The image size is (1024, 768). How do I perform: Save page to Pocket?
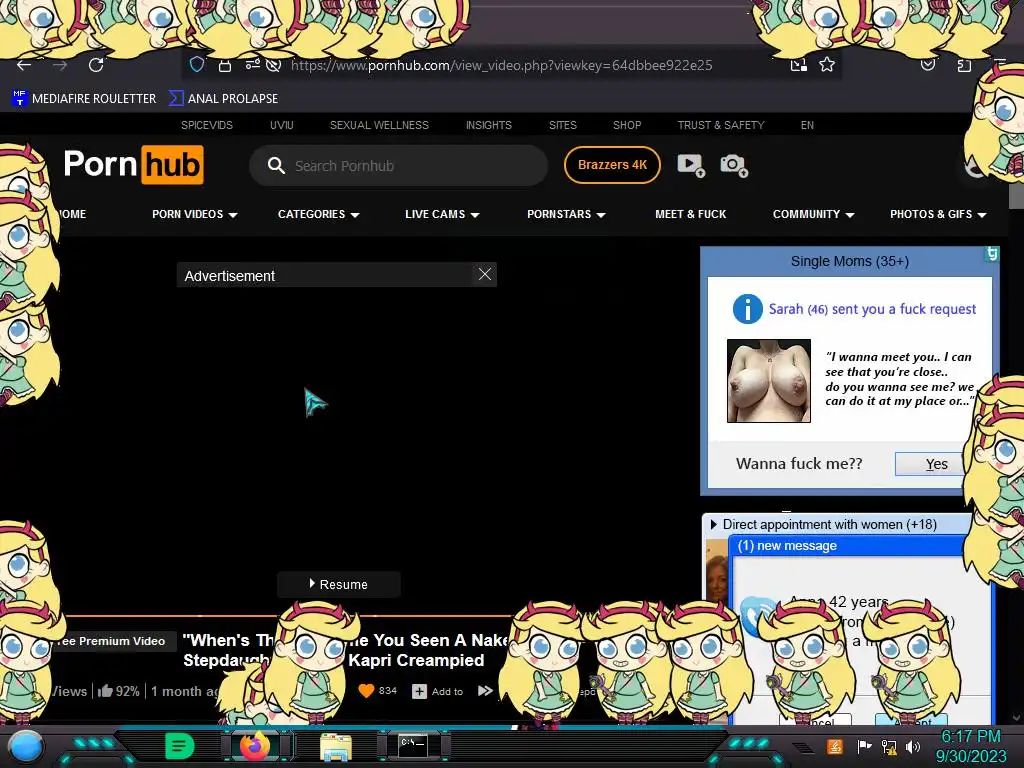coord(928,64)
